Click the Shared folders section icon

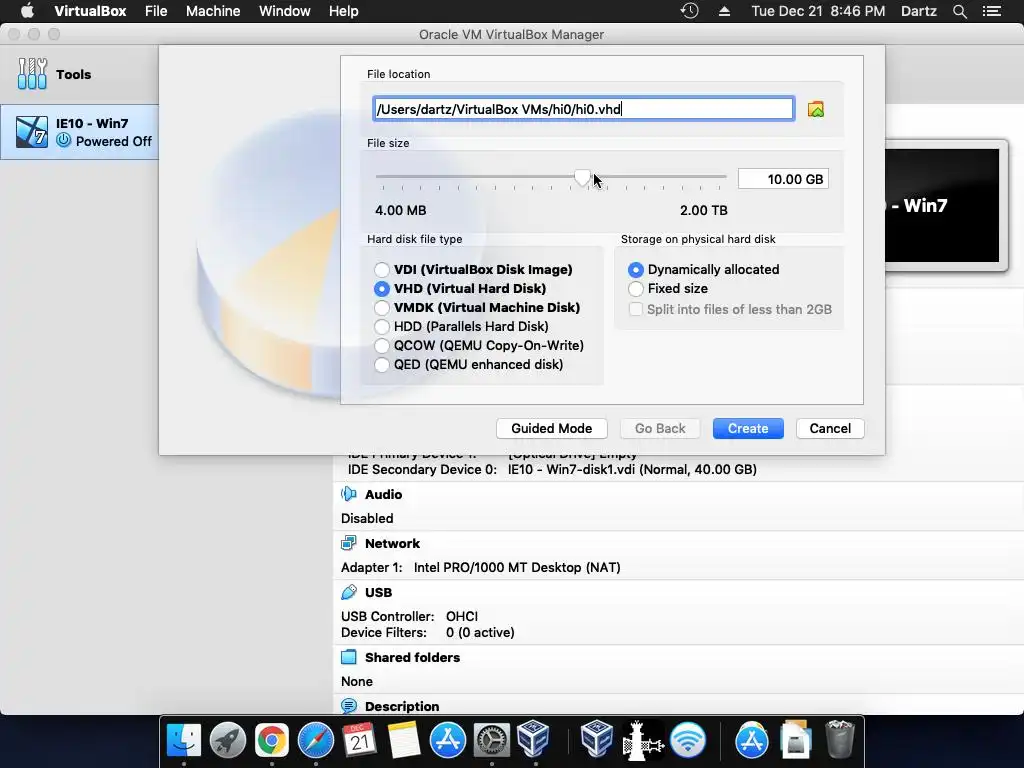coord(349,657)
